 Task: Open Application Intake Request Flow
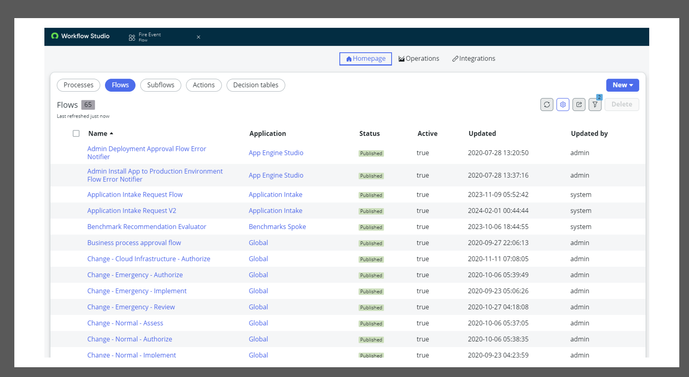(135, 194)
